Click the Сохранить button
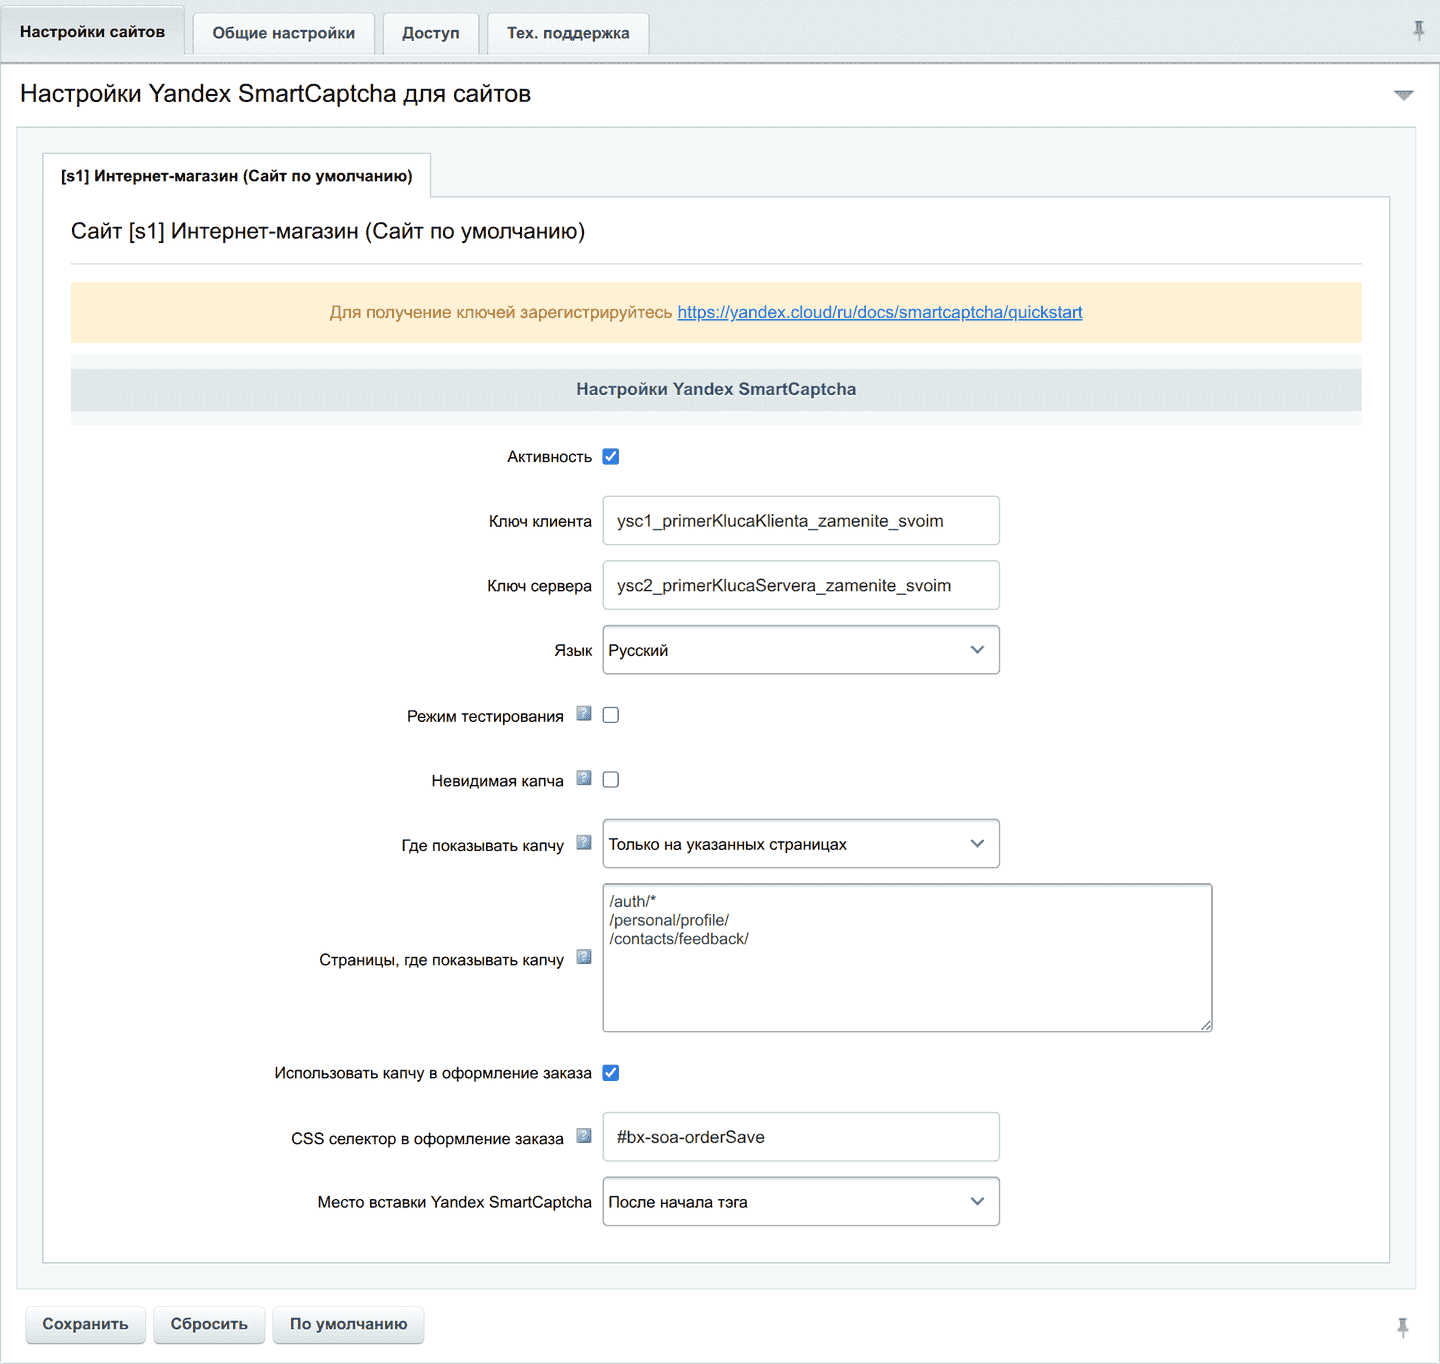The image size is (1440, 1364). click(x=85, y=1324)
